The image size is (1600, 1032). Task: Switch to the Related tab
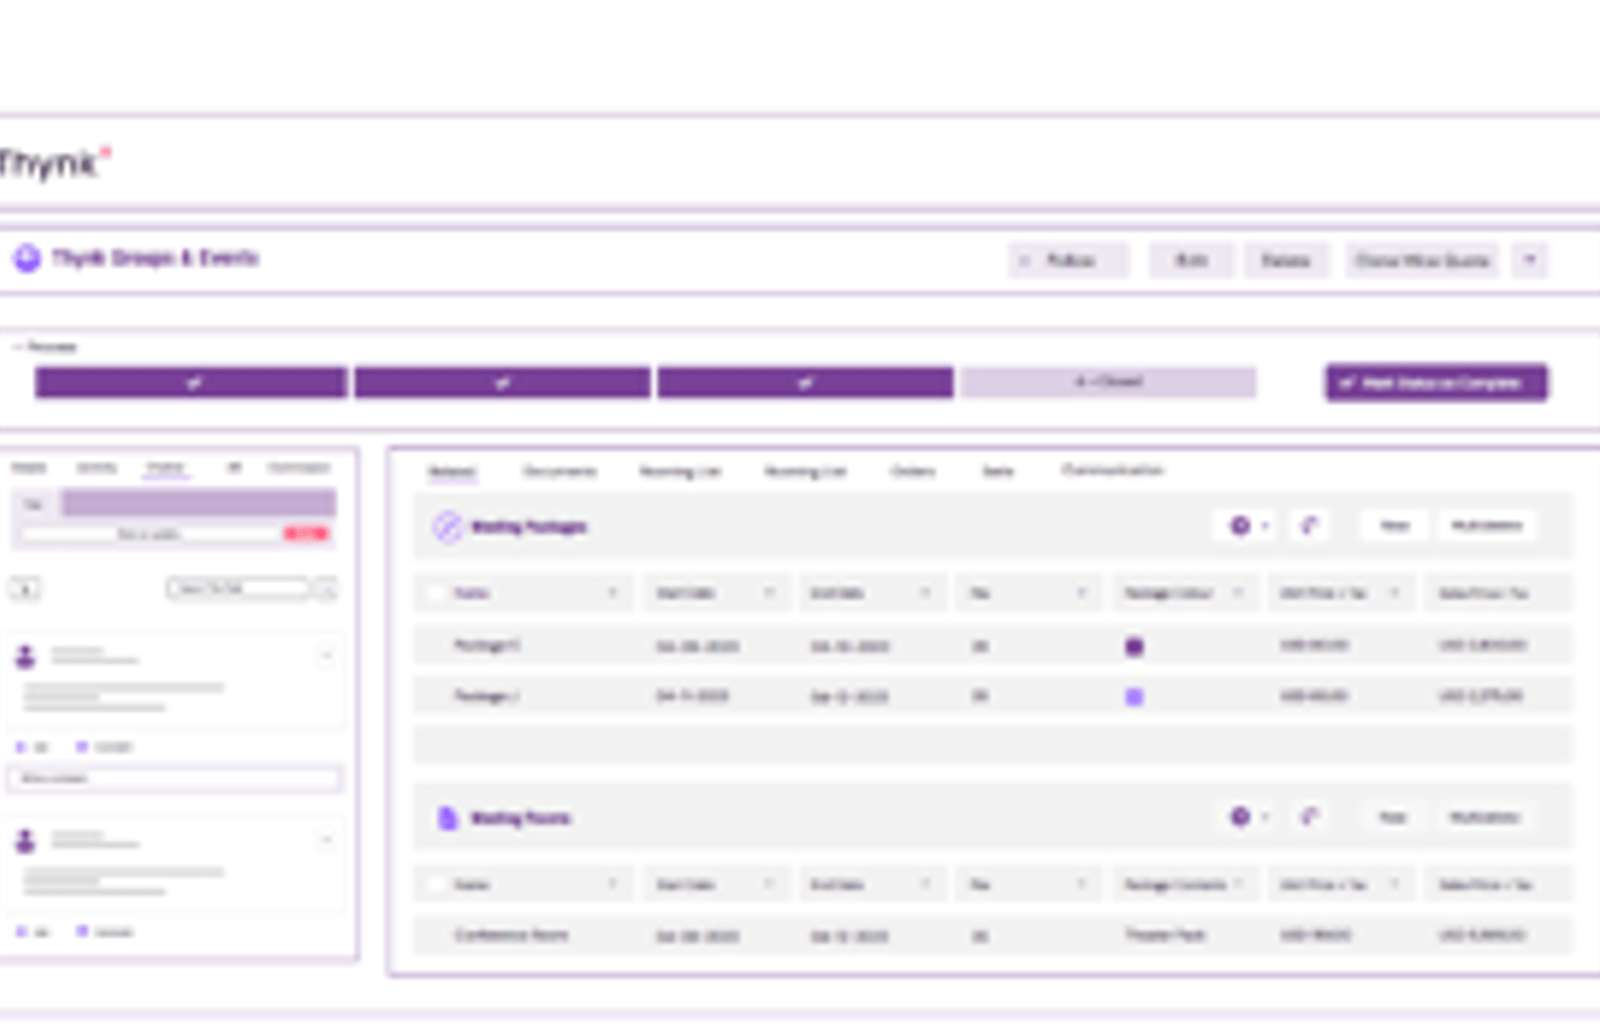pos(452,471)
